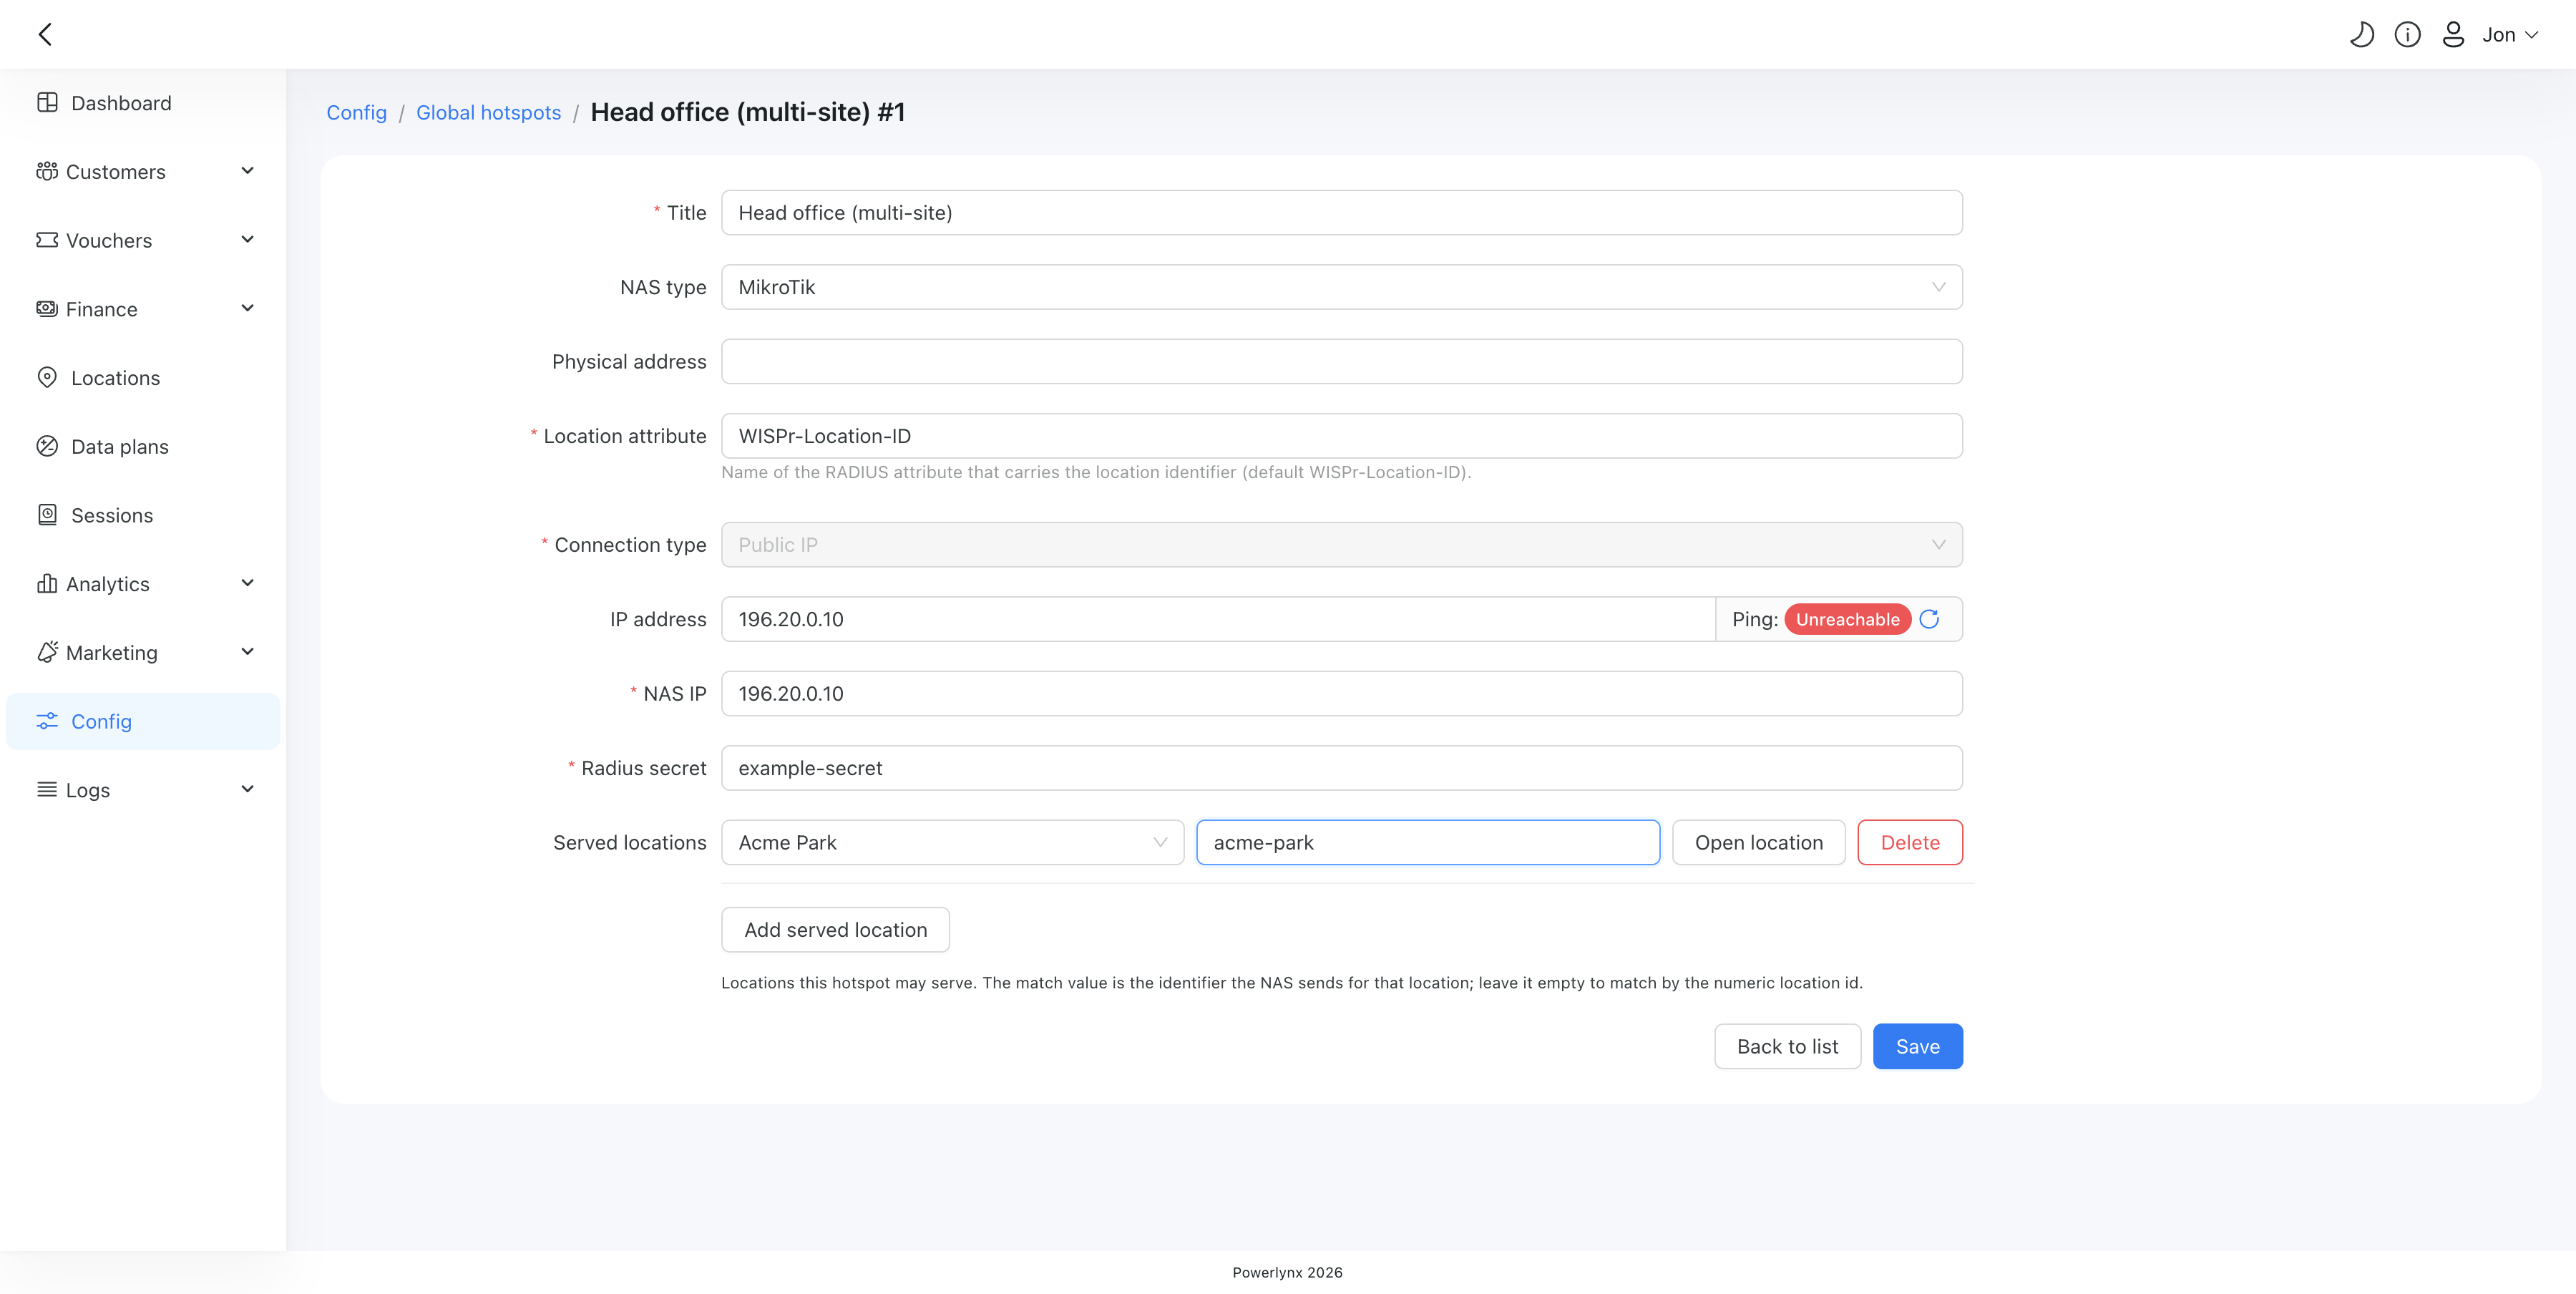Click the Unreachable ping badge
Screen dimensions: 2576x1294
(1847, 619)
